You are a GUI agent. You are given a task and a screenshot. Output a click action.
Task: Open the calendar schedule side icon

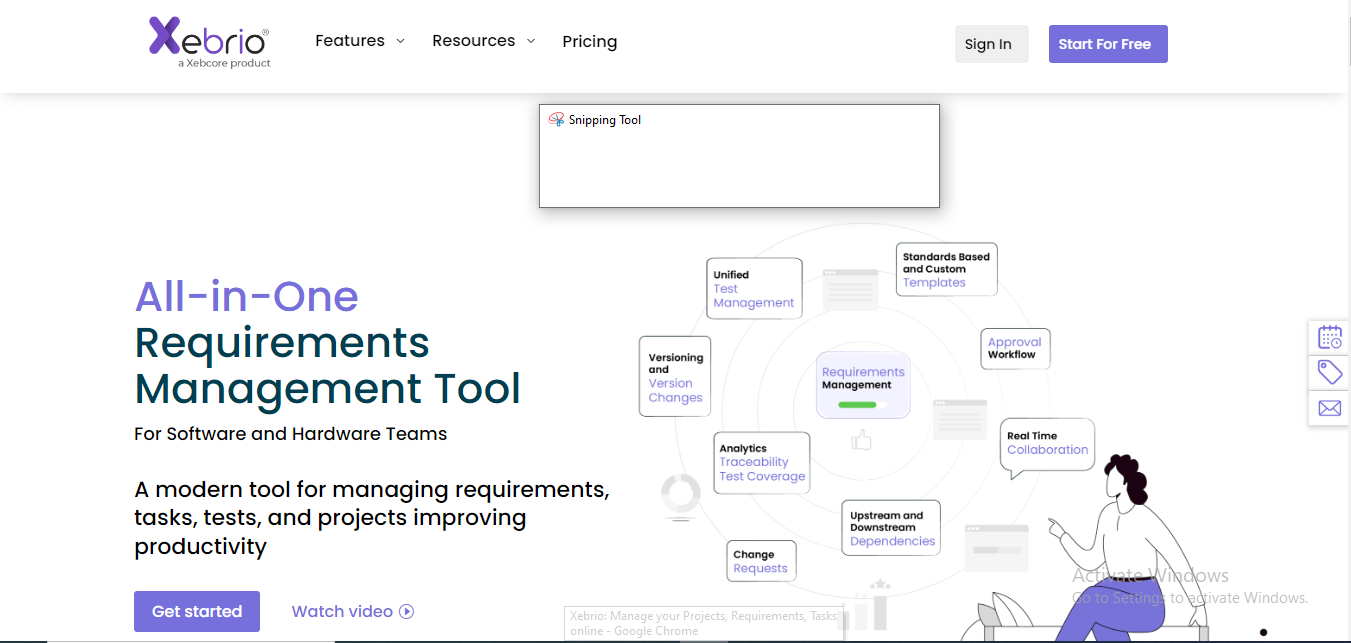pyautogui.click(x=1329, y=338)
